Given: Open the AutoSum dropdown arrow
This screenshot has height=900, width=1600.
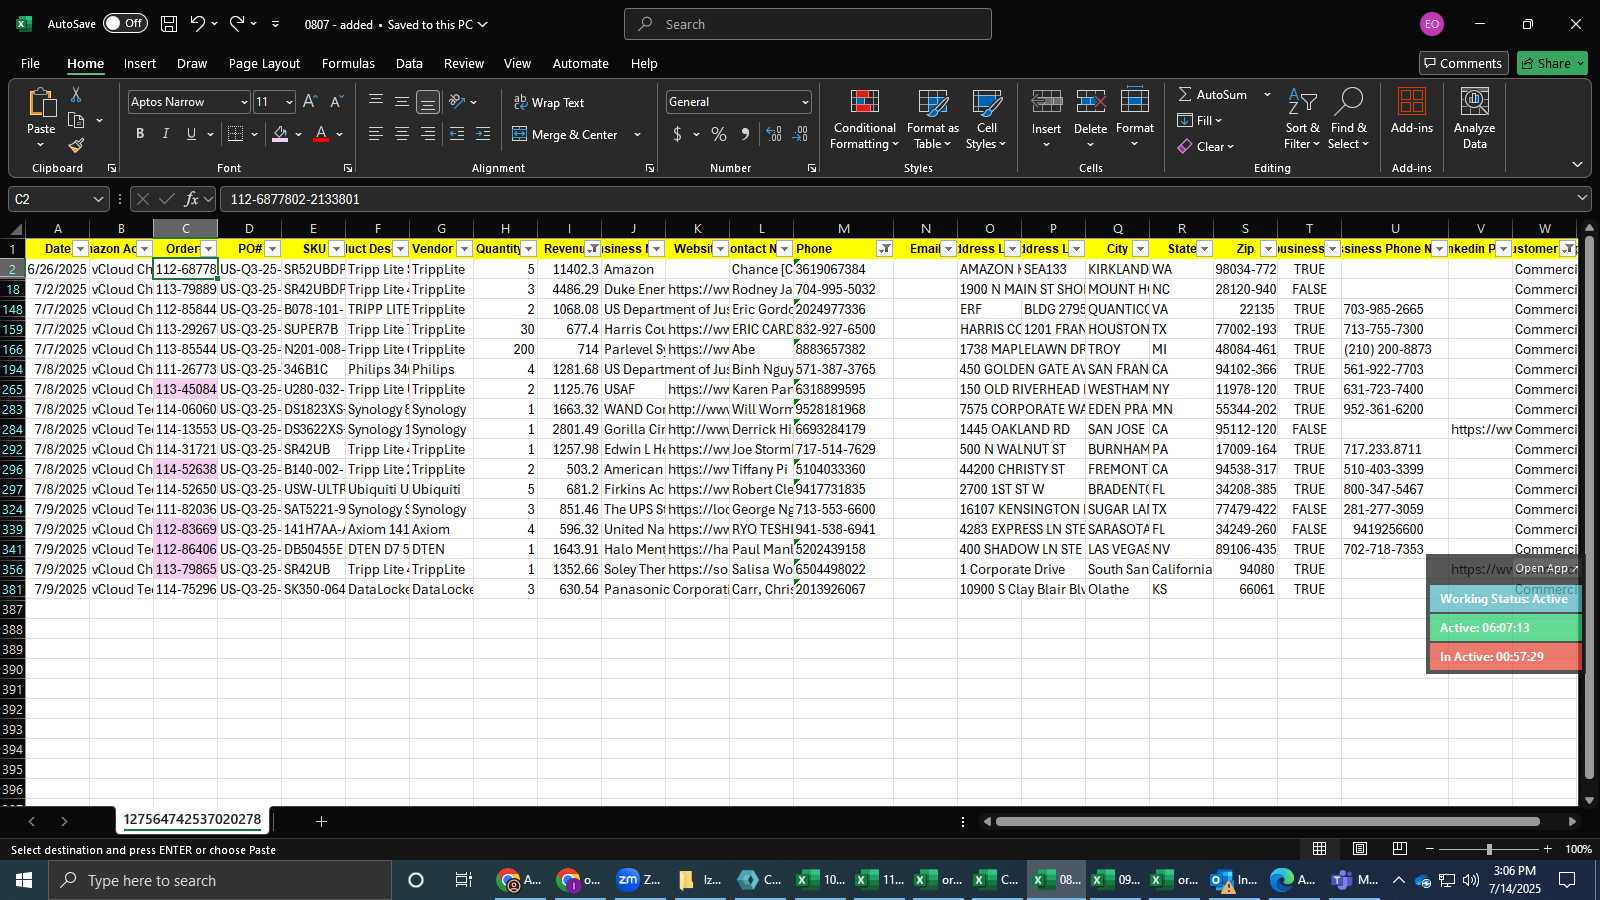Looking at the screenshot, I should pyautogui.click(x=1267, y=94).
